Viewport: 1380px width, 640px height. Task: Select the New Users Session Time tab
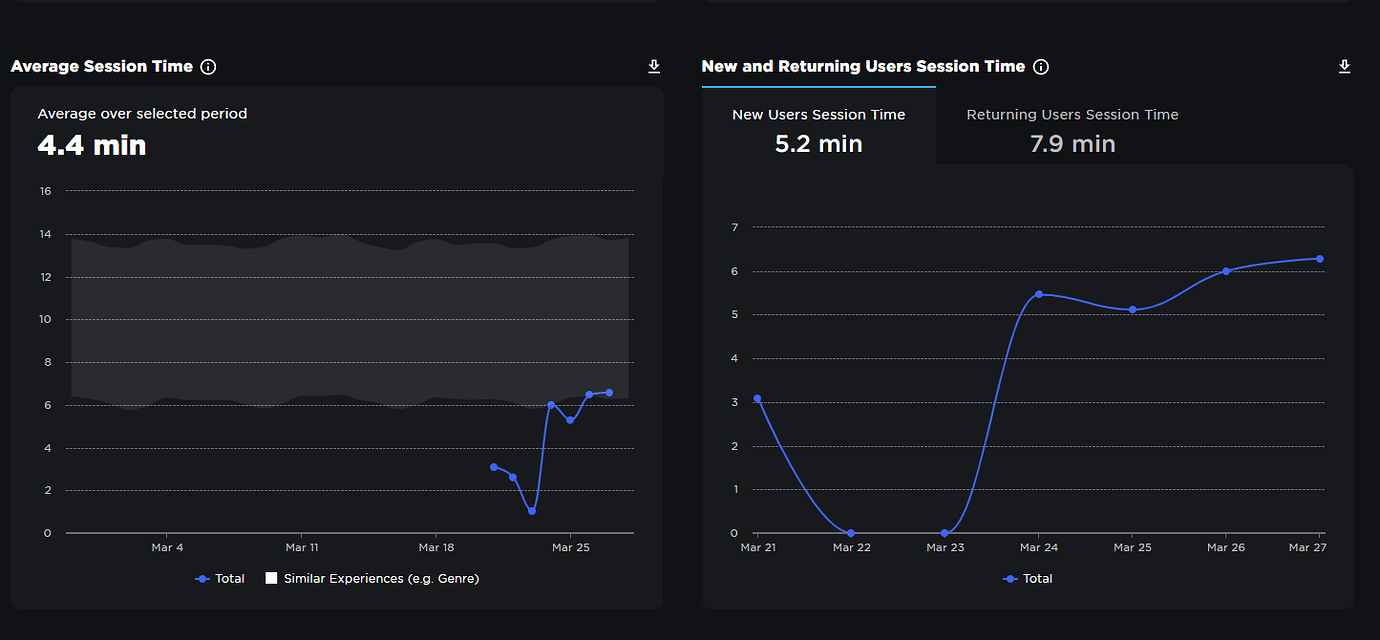click(x=819, y=127)
